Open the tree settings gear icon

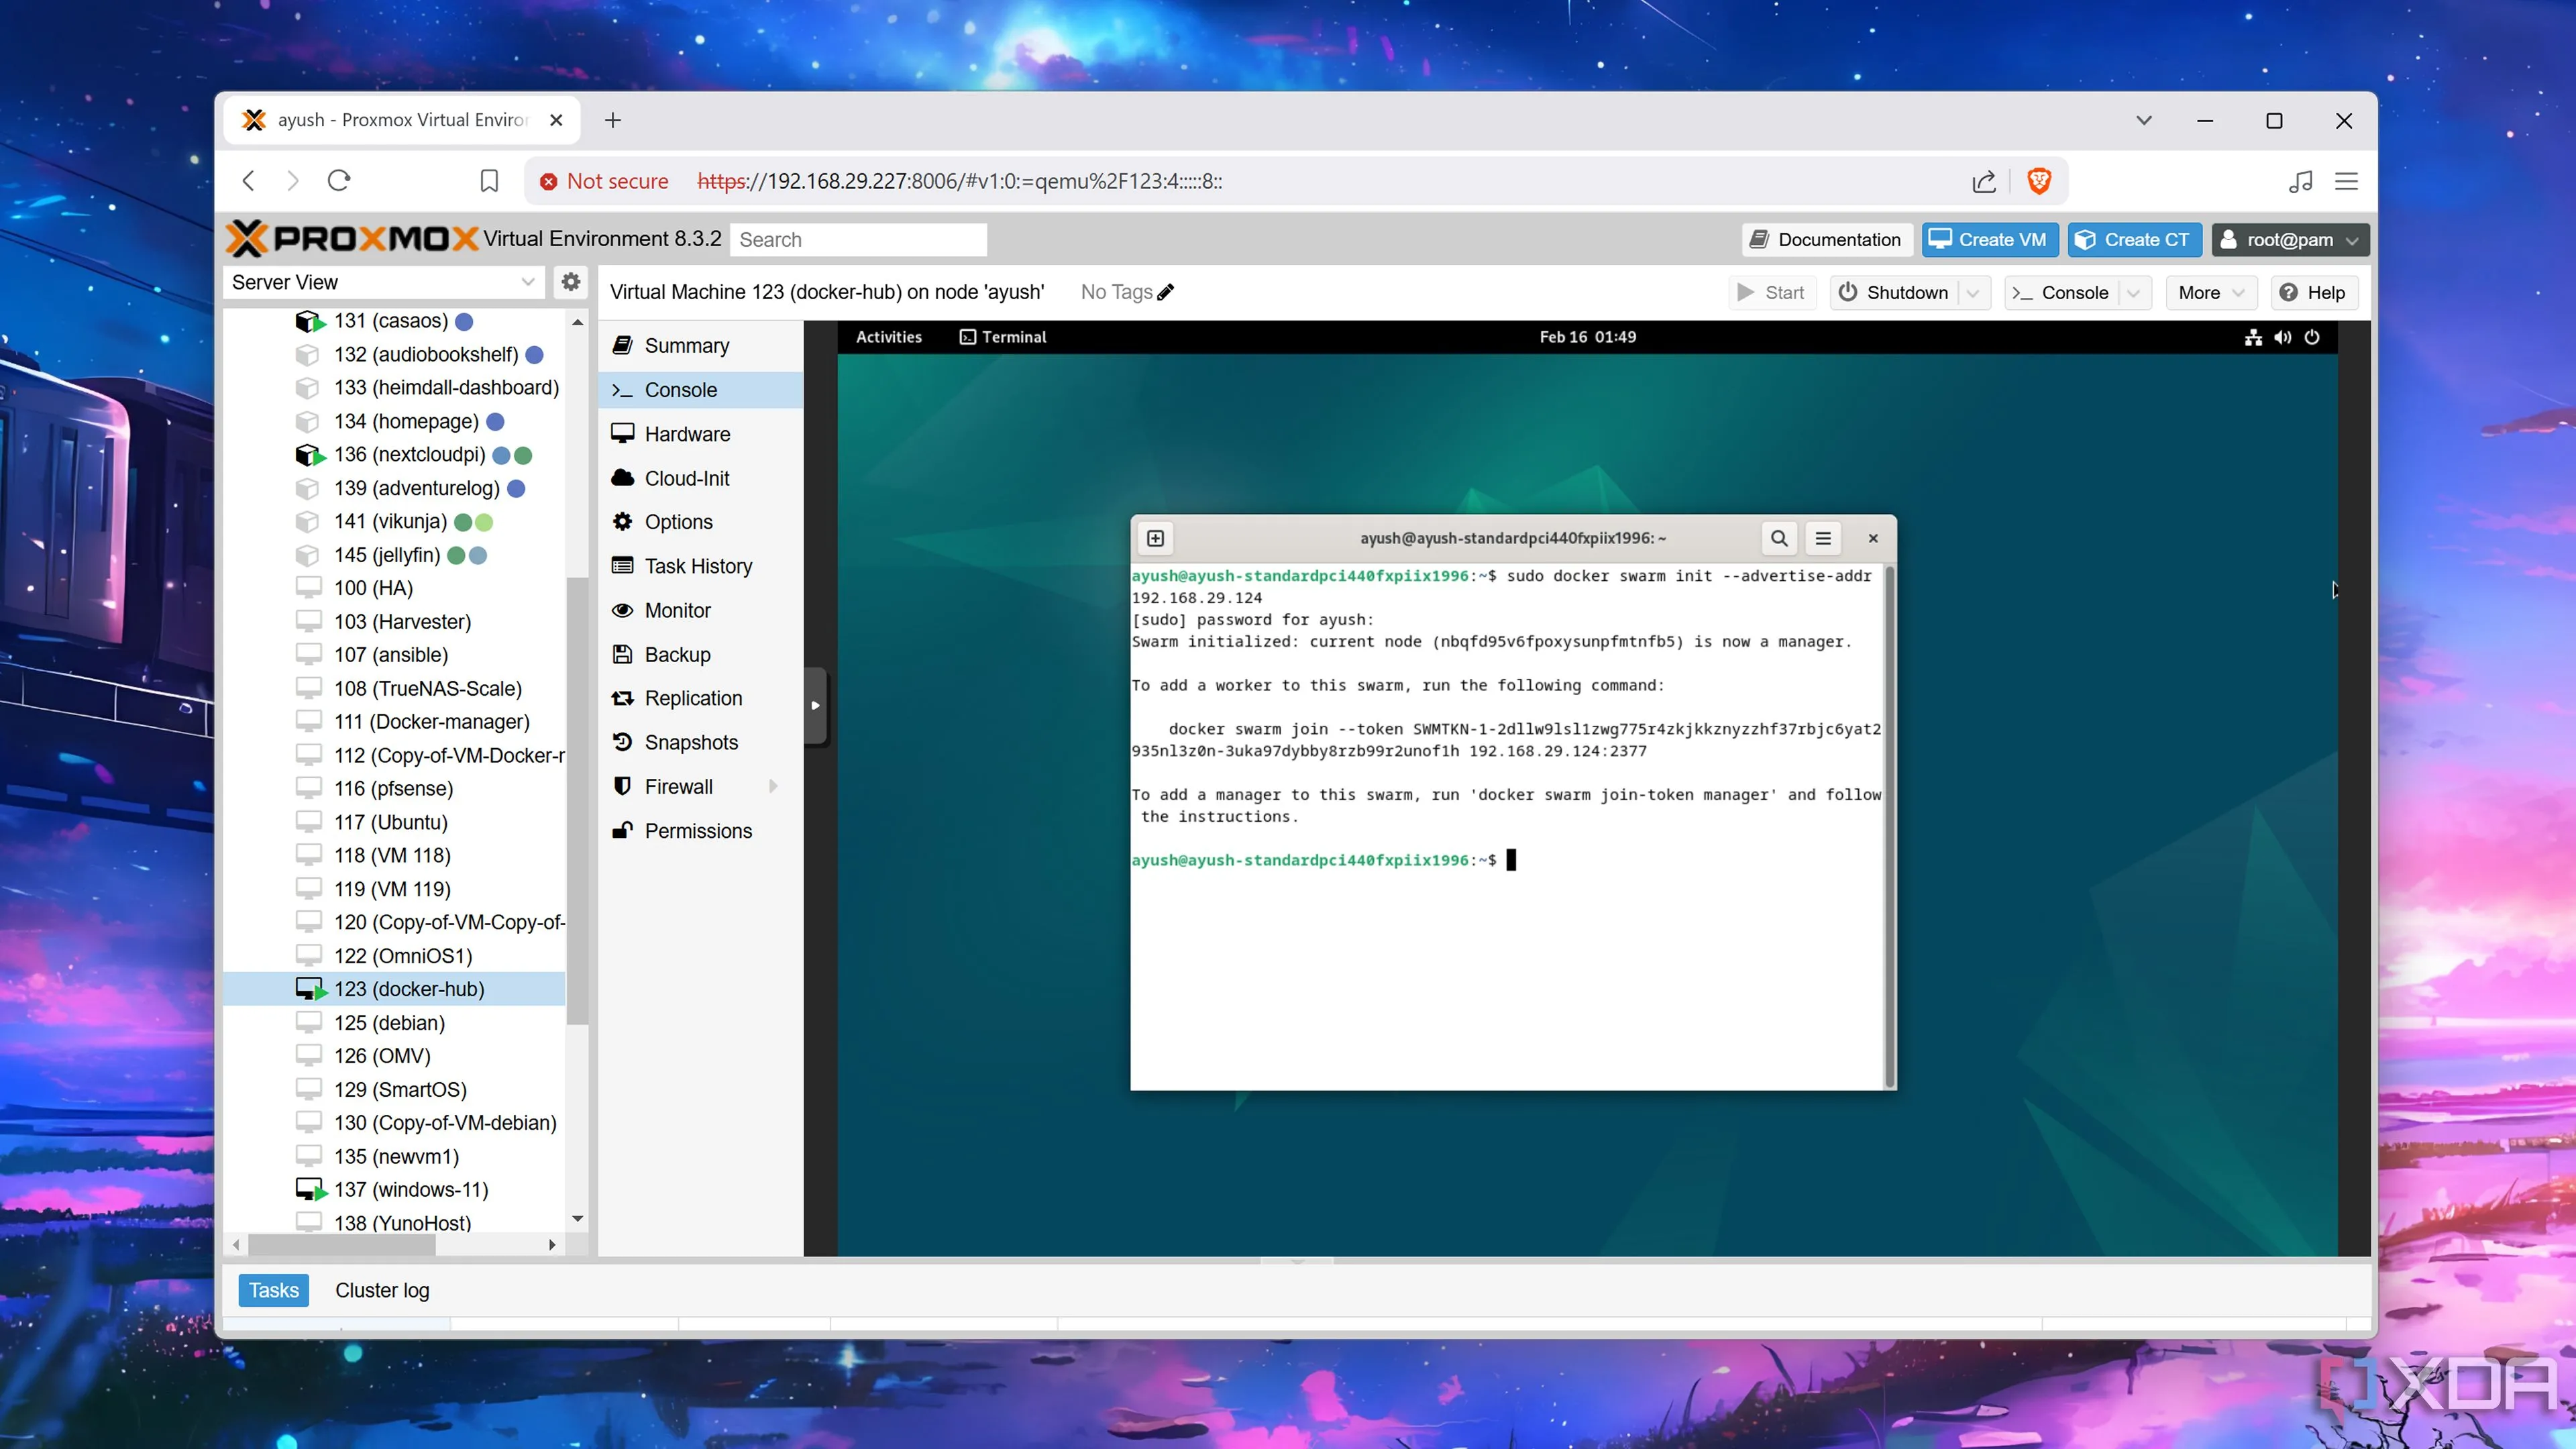(570, 282)
